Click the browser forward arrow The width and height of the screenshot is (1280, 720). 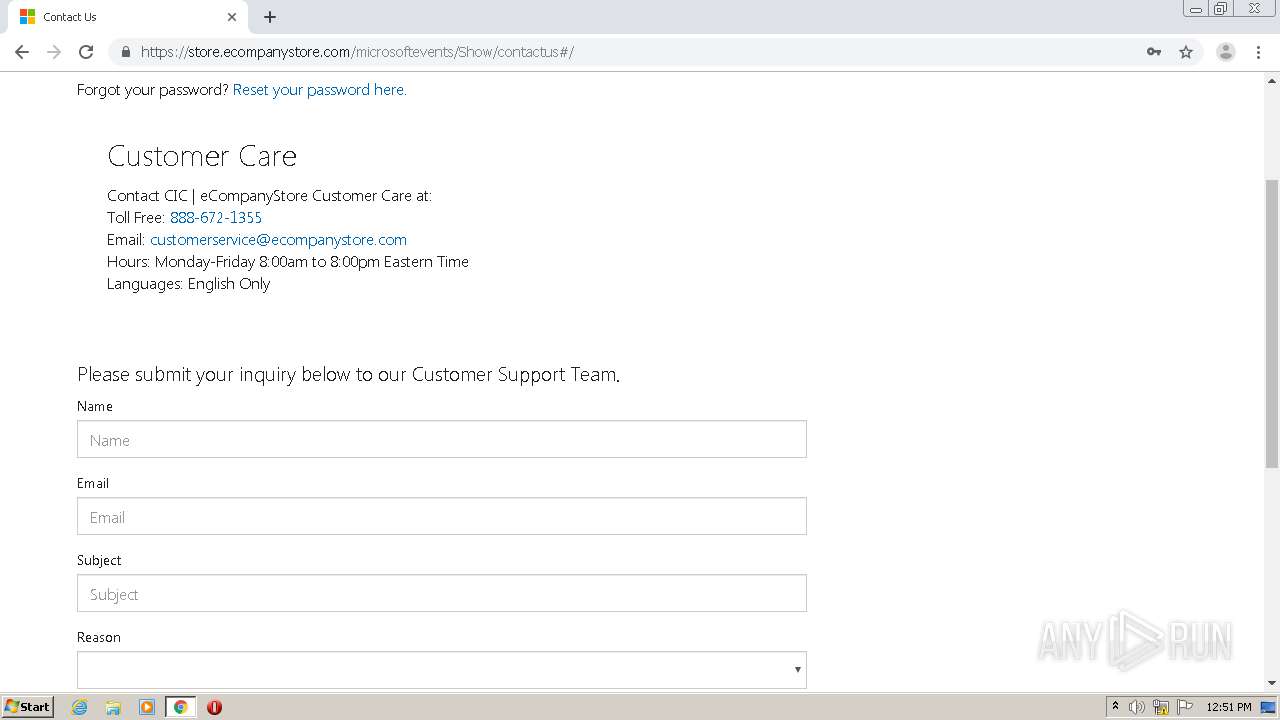coord(54,52)
